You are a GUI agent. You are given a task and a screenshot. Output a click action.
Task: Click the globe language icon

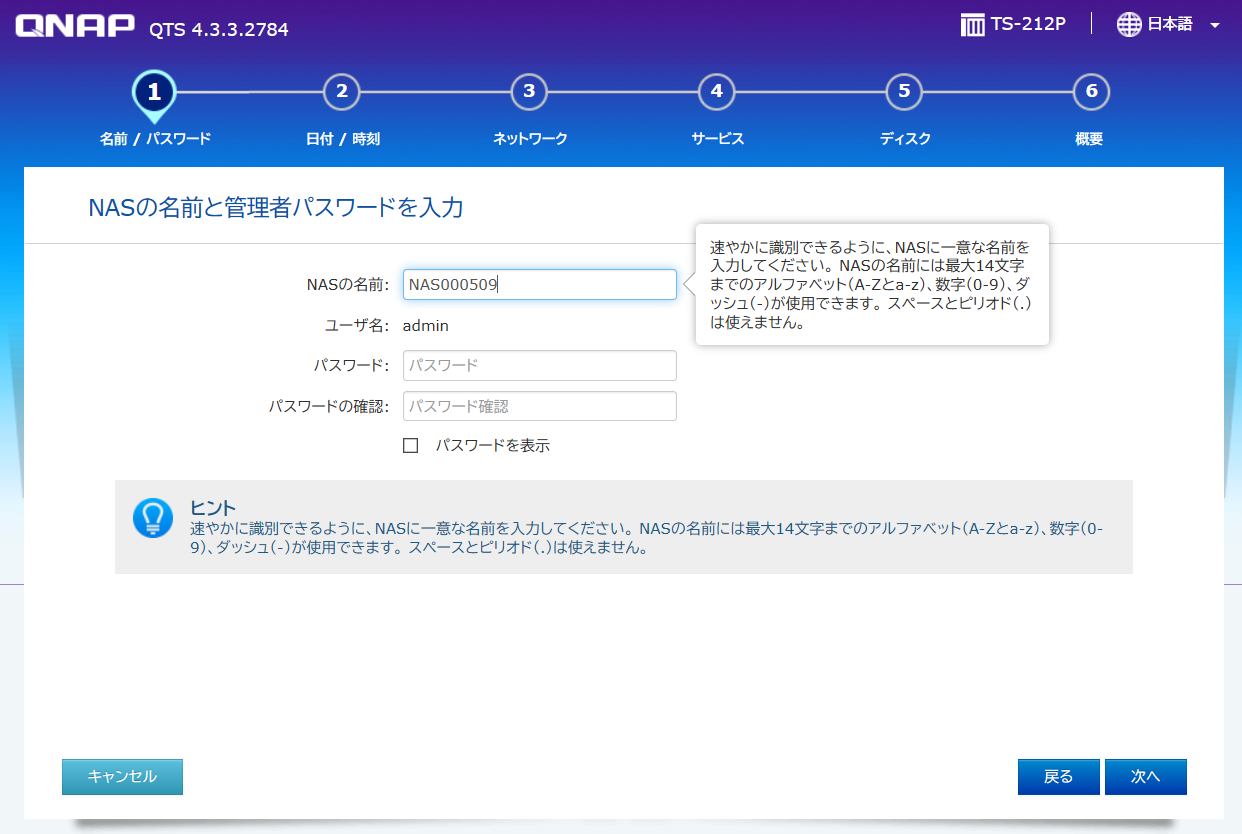1128,25
